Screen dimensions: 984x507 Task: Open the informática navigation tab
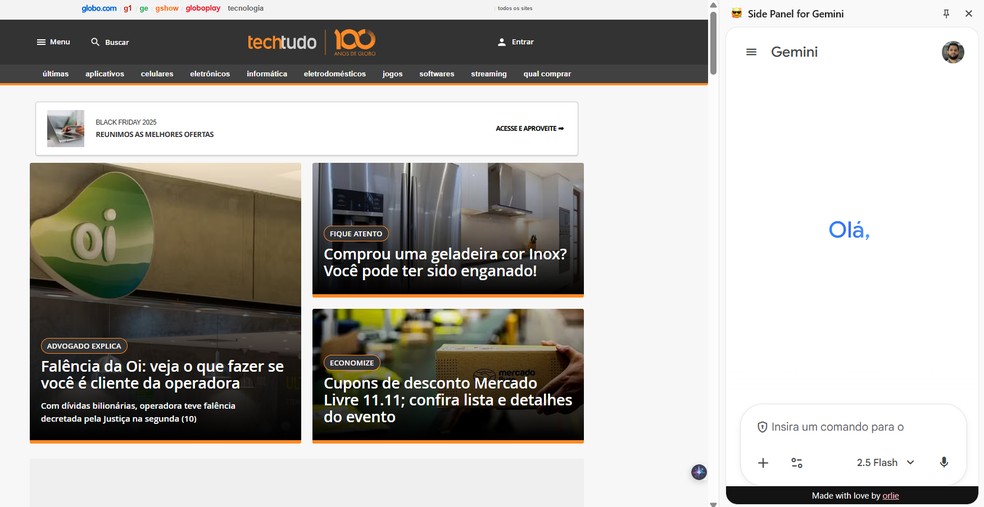point(267,74)
